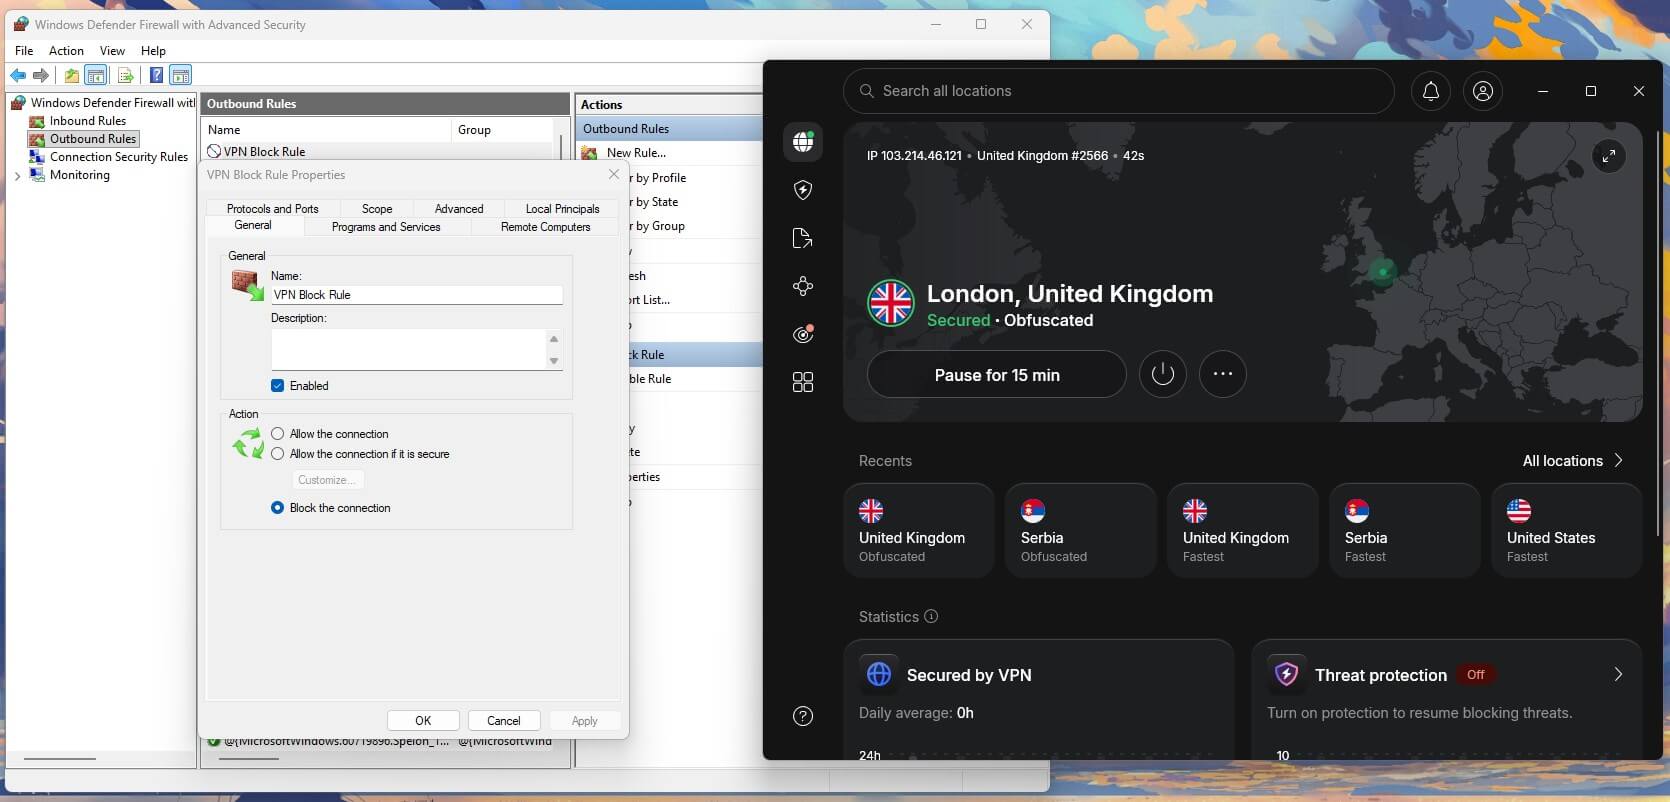Open the File menu
1670x802 pixels.
(x=24, y=50)
